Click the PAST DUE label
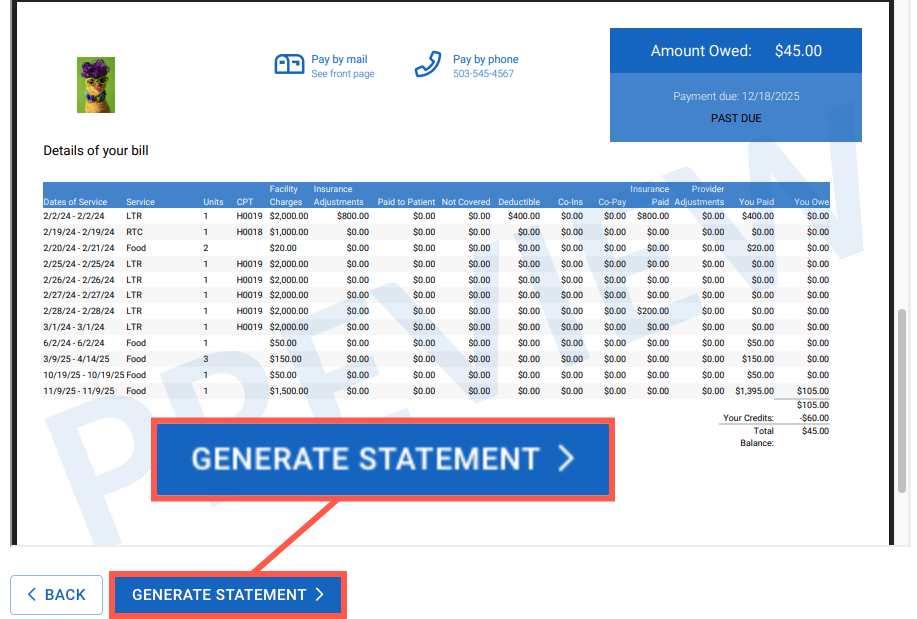The width and height of the screenshot is (917, 619). [x=737, y=118]
